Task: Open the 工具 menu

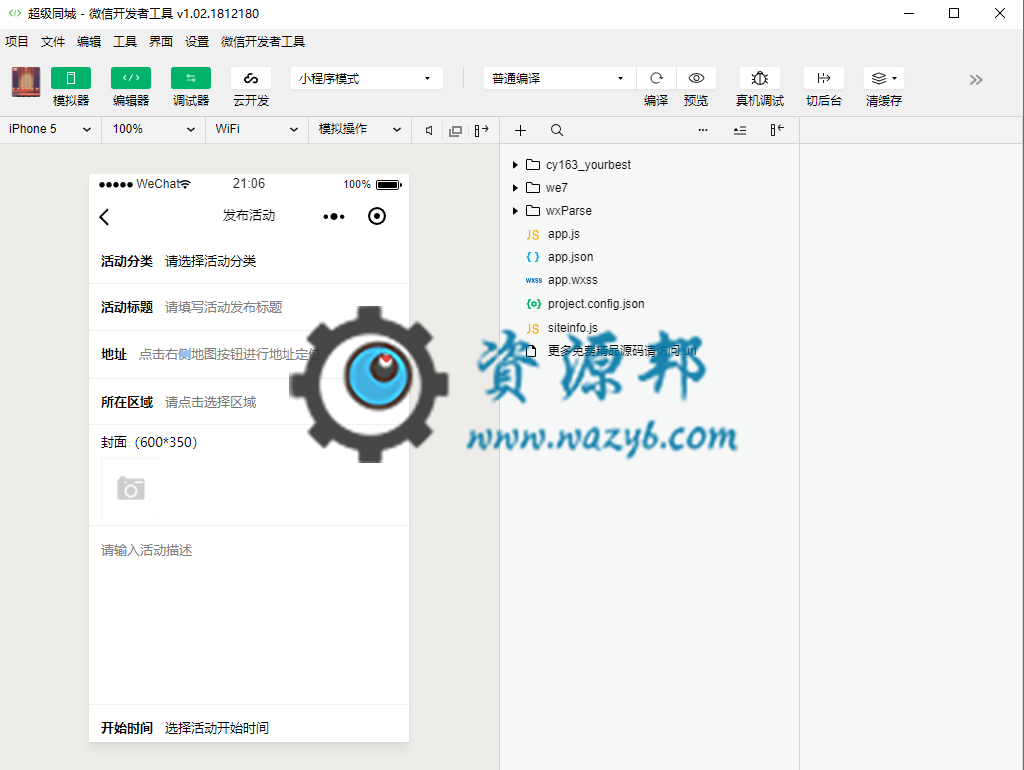Action: pyautogui.click(x=125, y=42)
